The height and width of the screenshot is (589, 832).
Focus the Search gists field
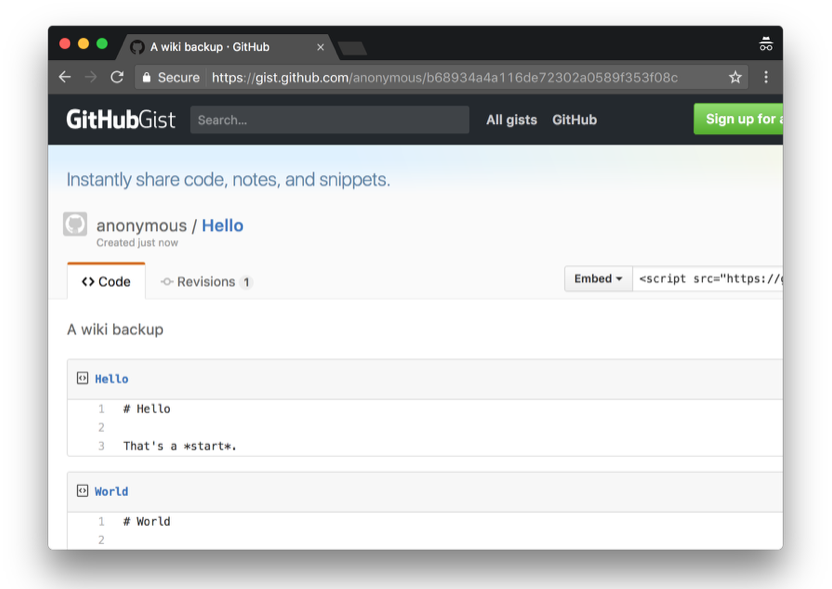coord(330,120)
